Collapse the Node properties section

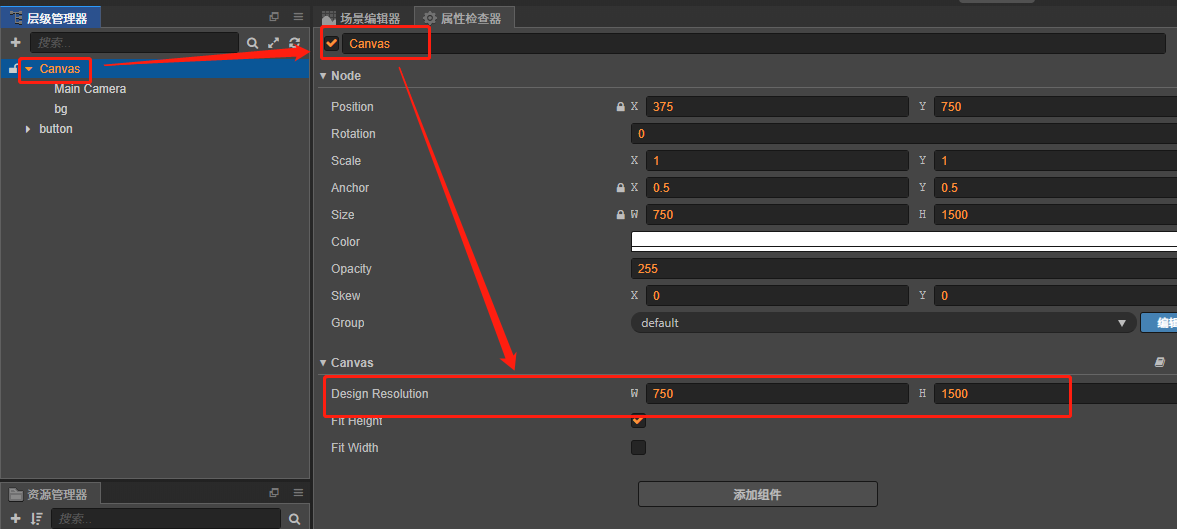(x=324, y=76)
